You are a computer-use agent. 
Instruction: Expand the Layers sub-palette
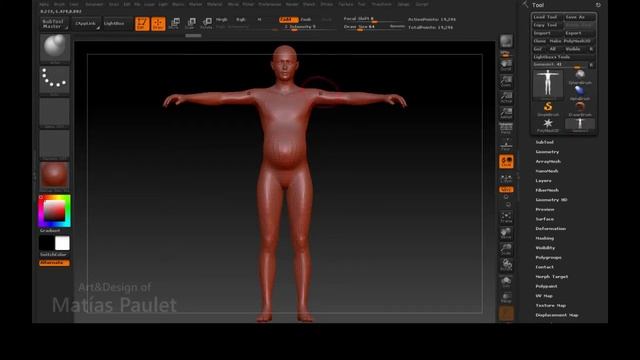(544, 180)
